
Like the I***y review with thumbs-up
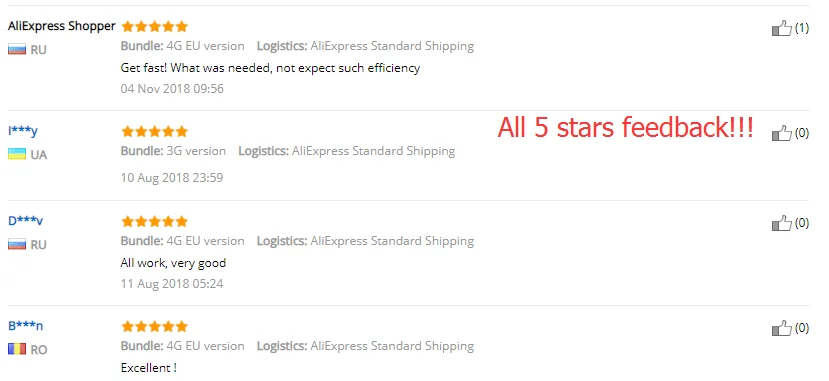pos(782,133)
